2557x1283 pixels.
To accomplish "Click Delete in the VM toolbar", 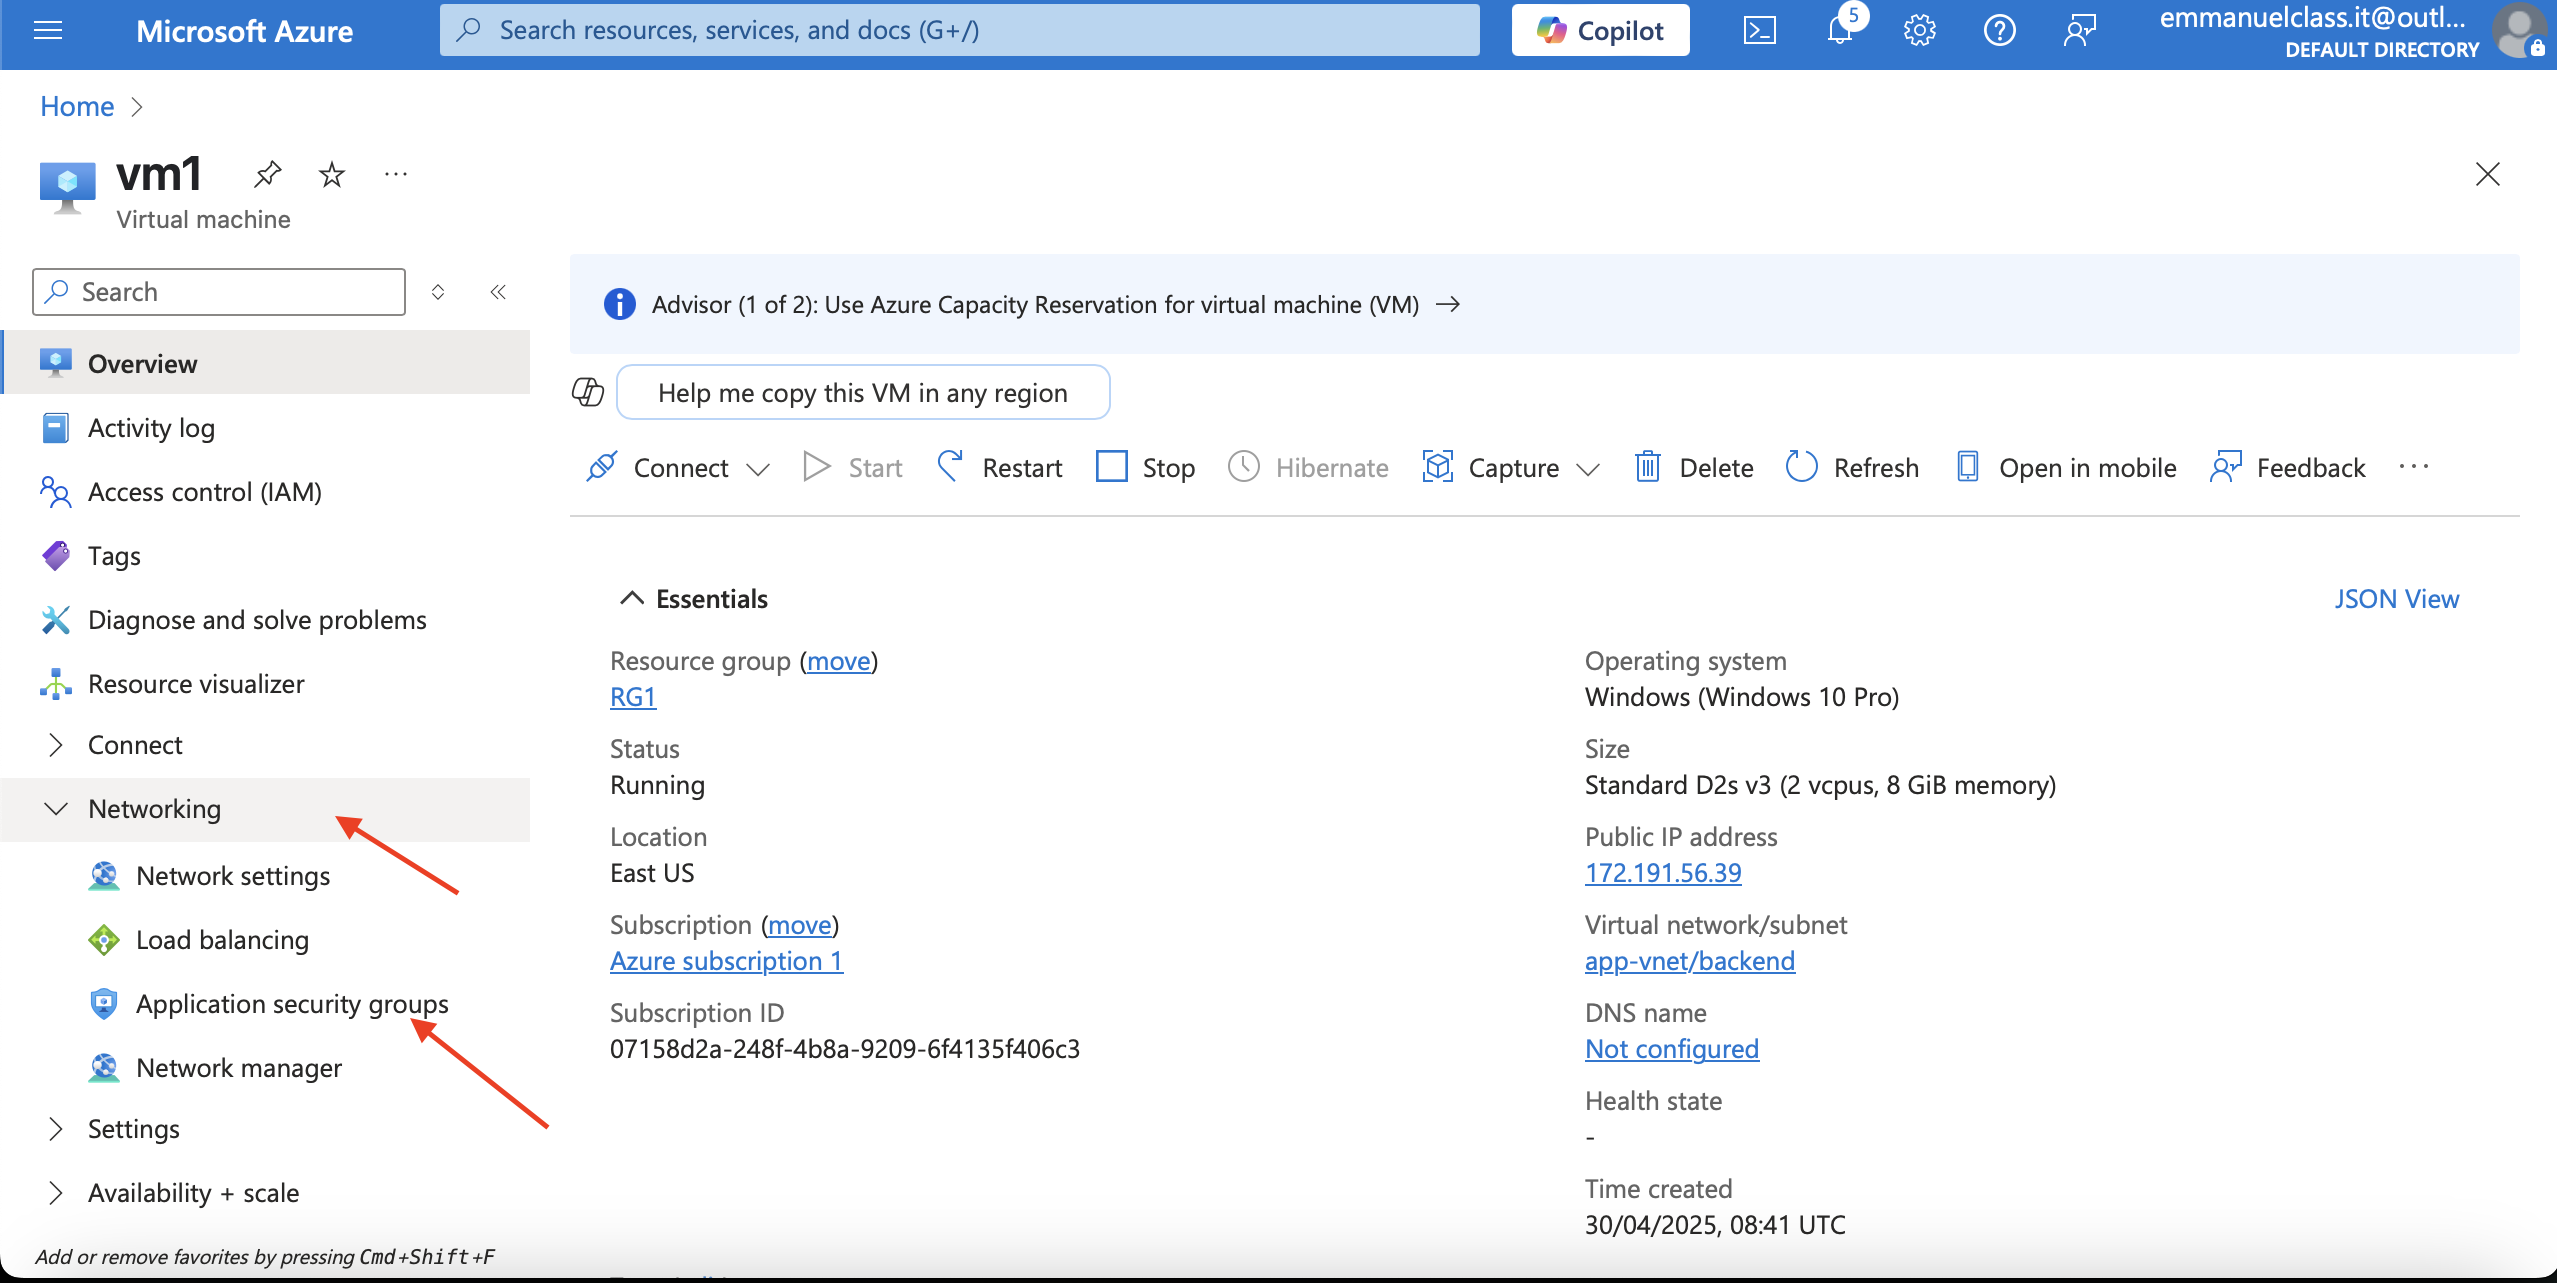I will click(1694, 467).
